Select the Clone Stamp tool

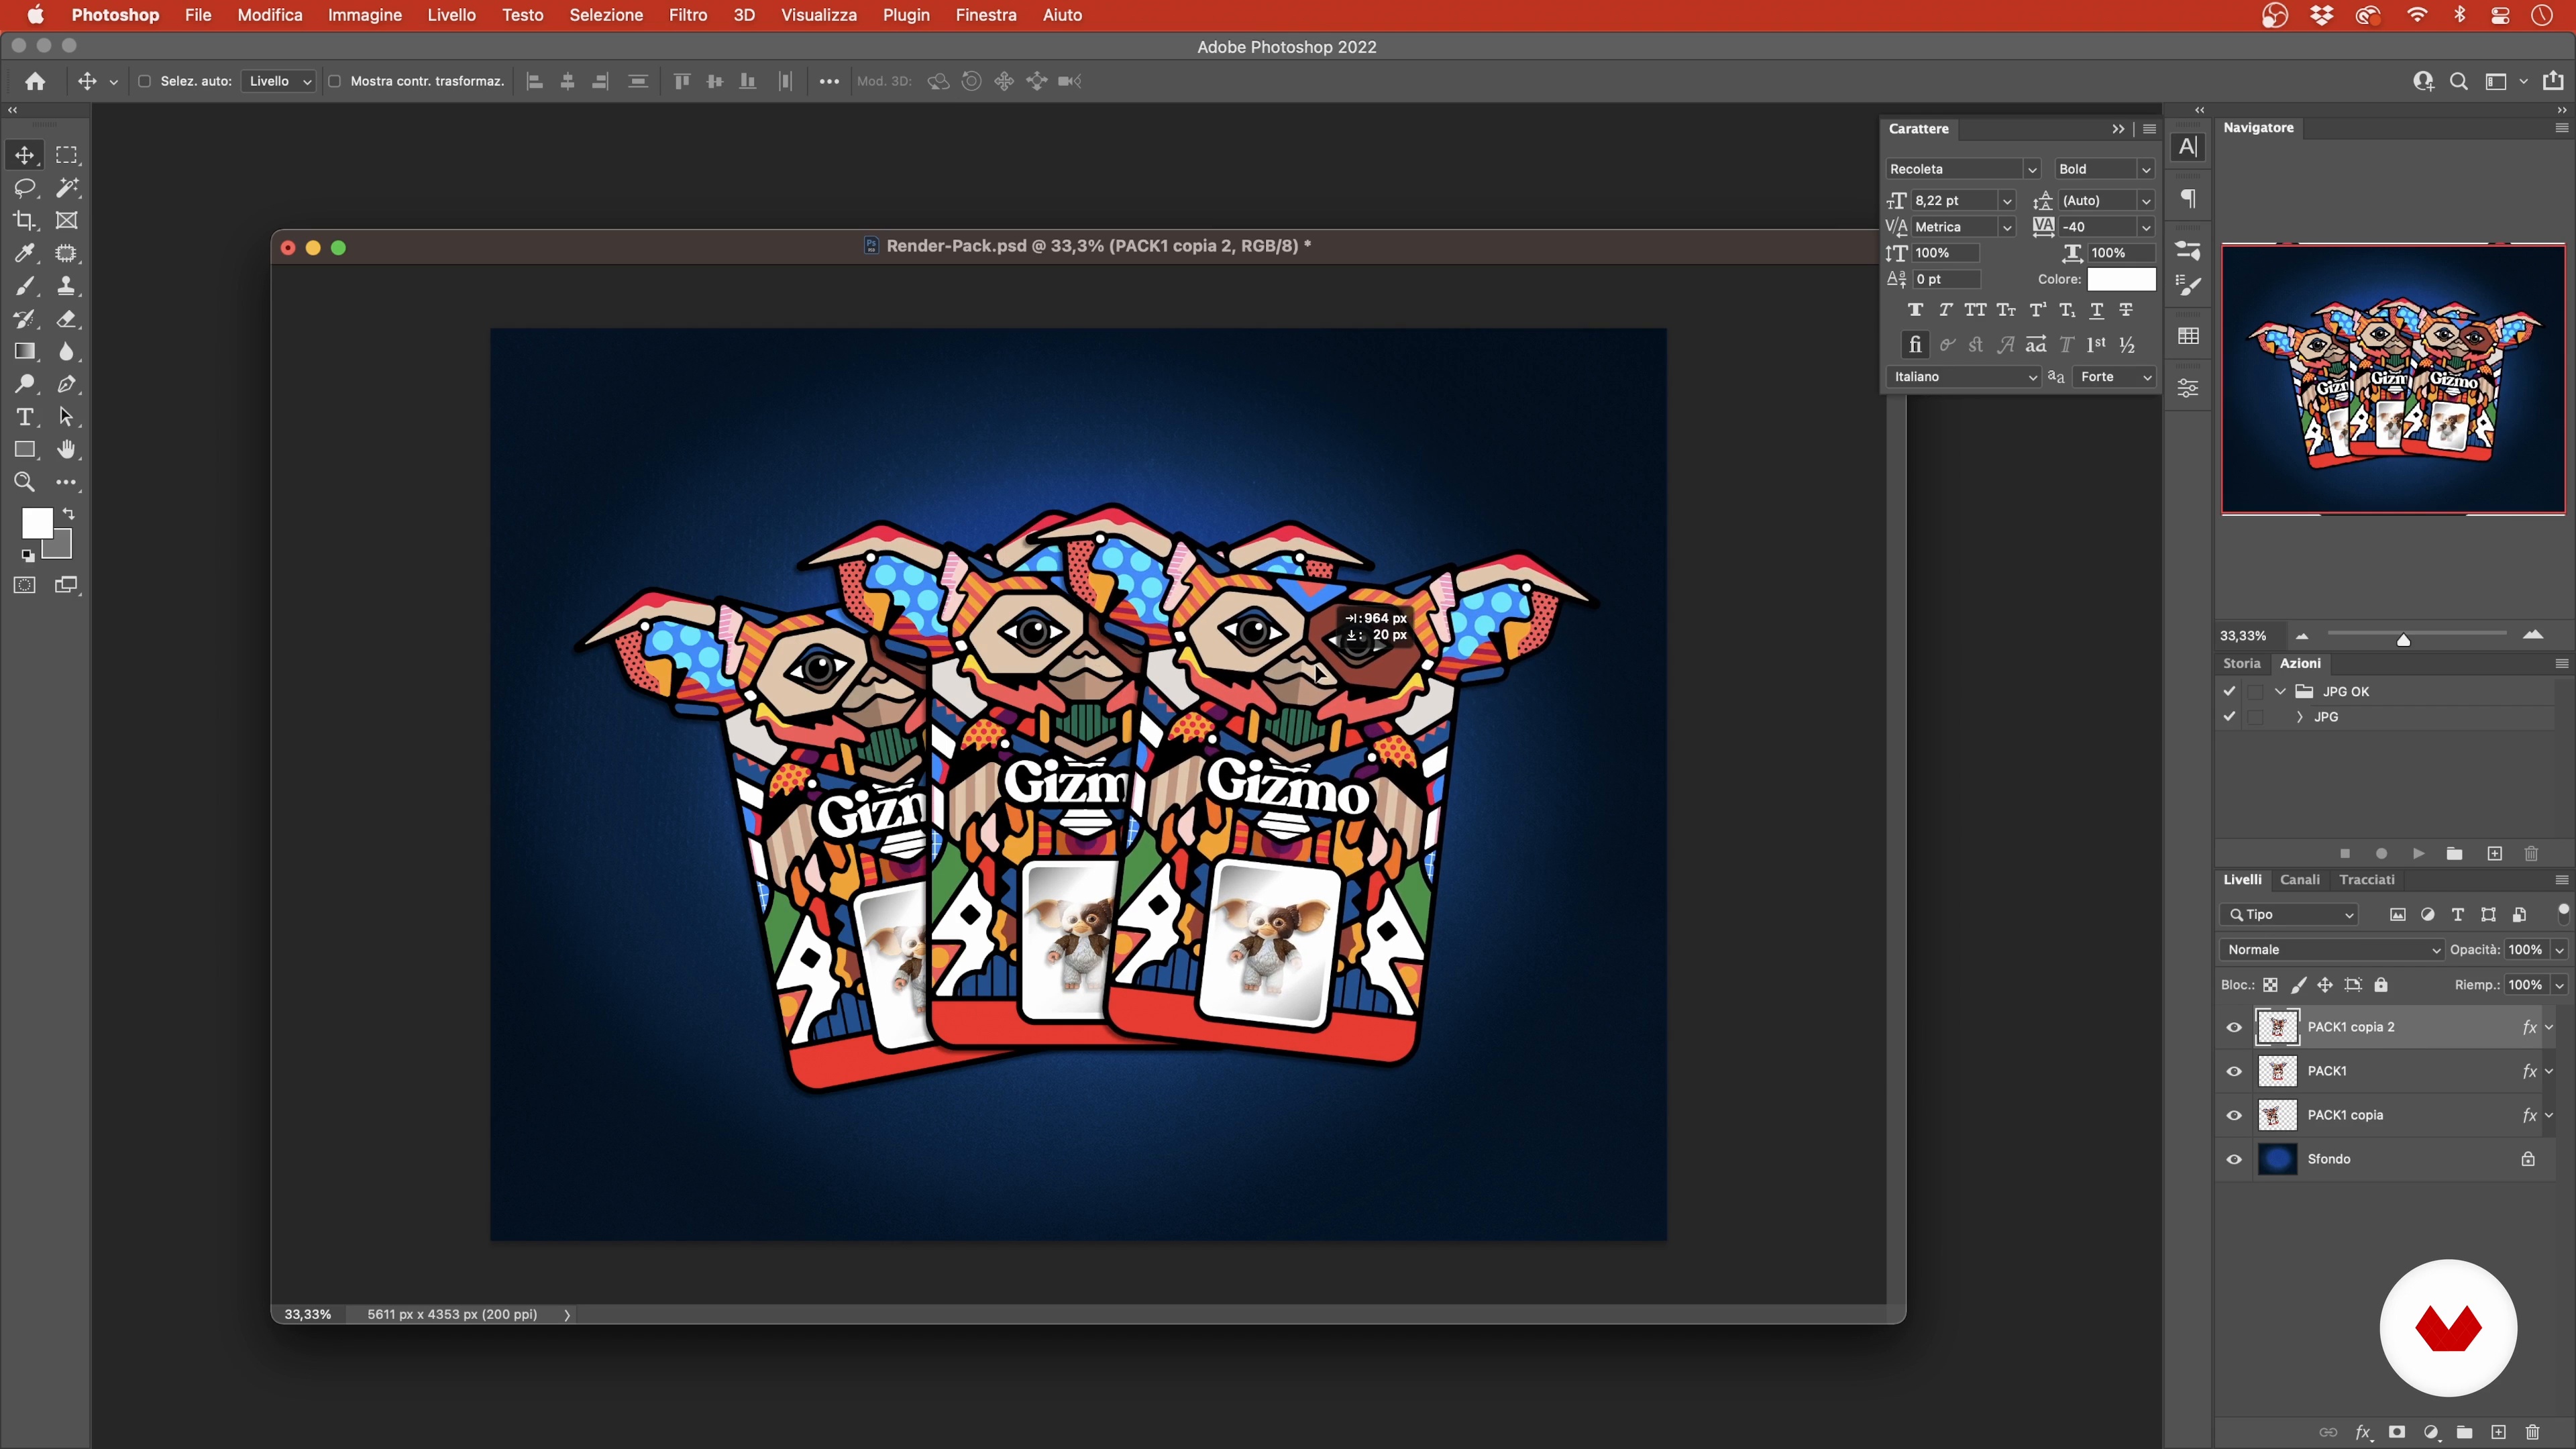[x=67, y=286]
